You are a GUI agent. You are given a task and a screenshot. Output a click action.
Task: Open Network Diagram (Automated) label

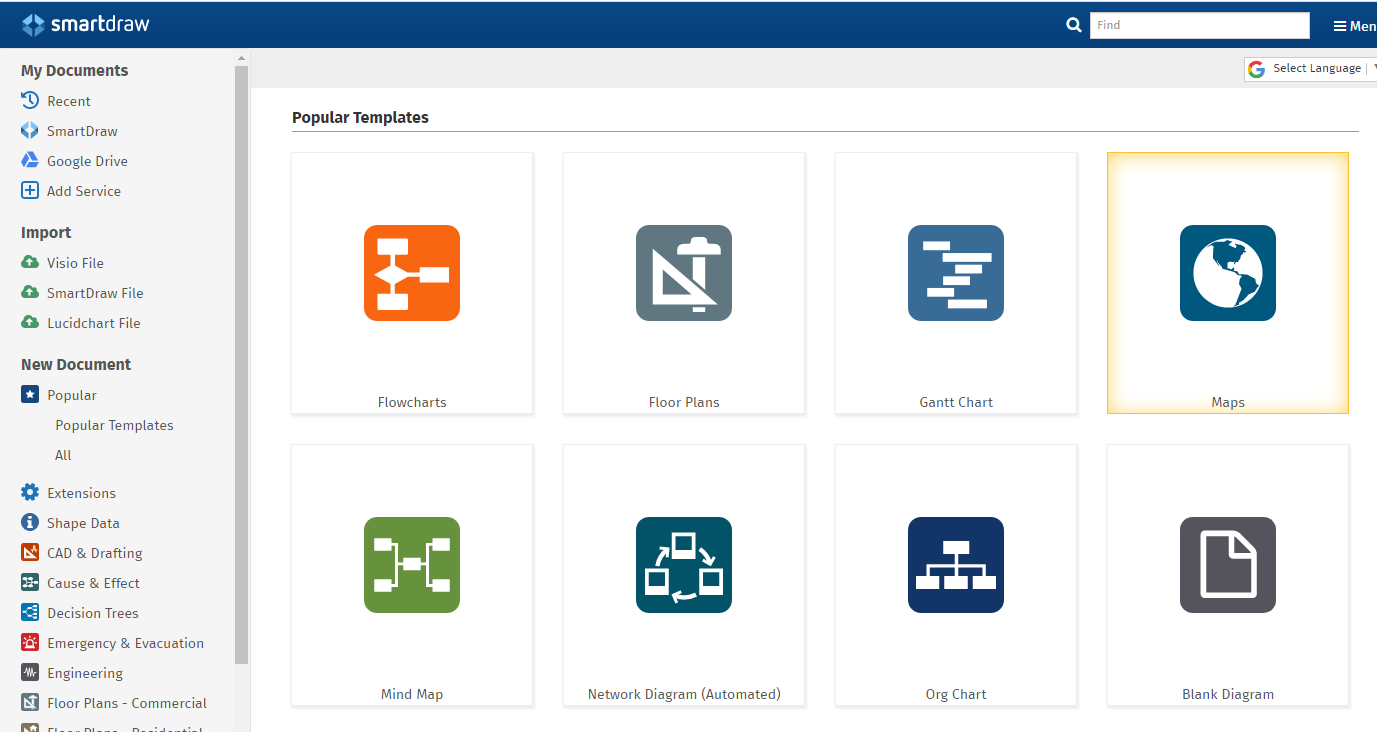(x=684, y=694)
